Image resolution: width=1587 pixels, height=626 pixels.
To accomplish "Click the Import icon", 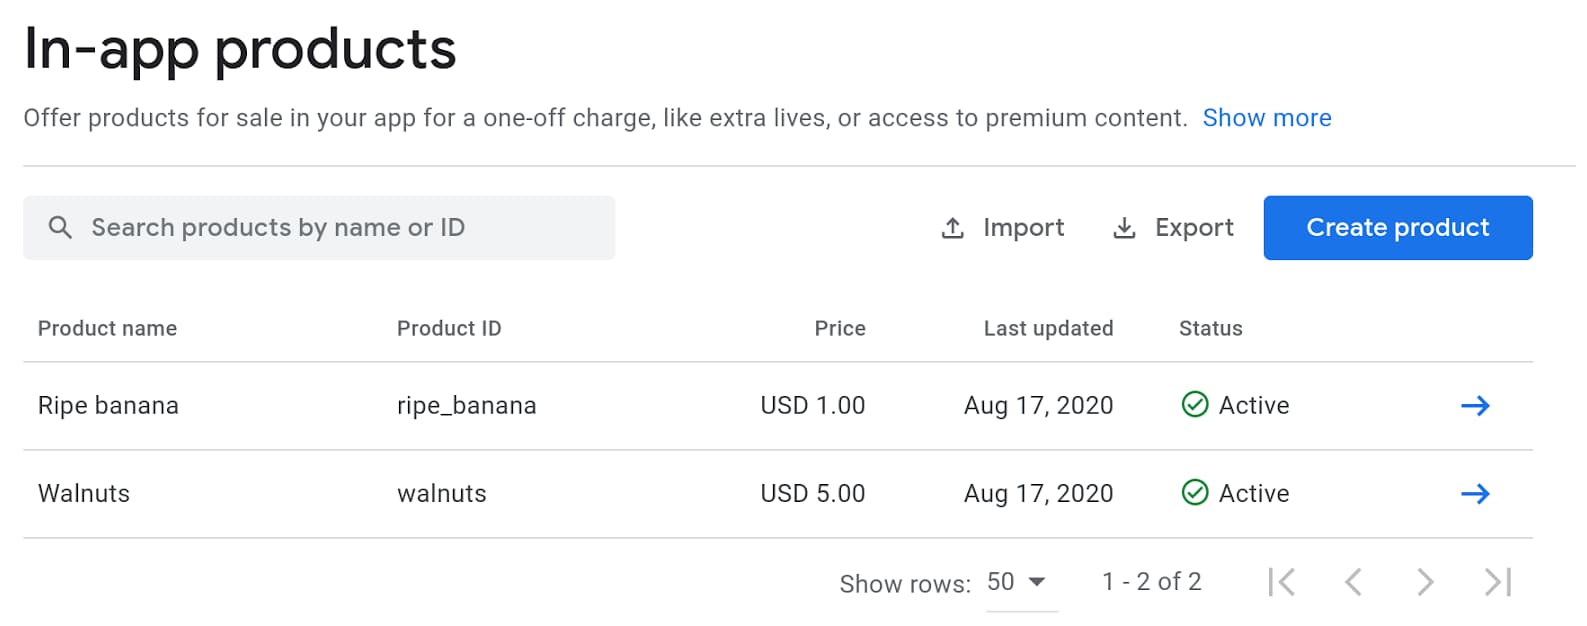I will (953, 228).
